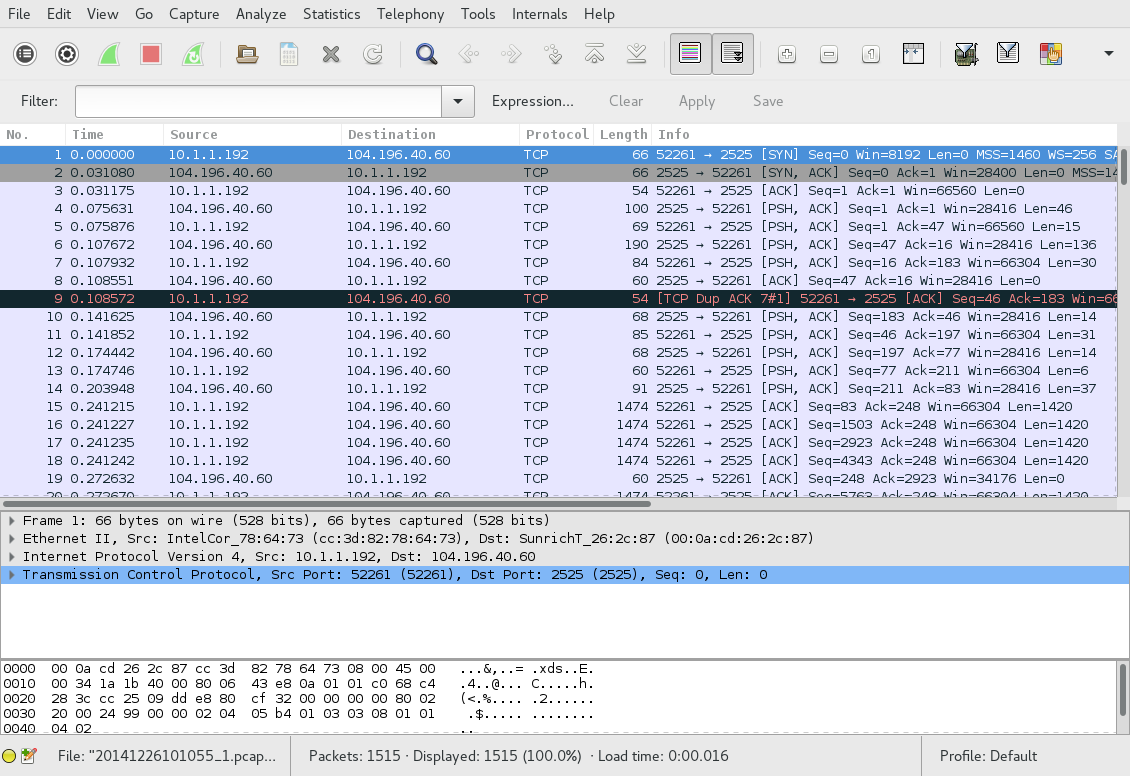Click the Apply filter button
The image size is (1130, 776).
click(697, 102)
